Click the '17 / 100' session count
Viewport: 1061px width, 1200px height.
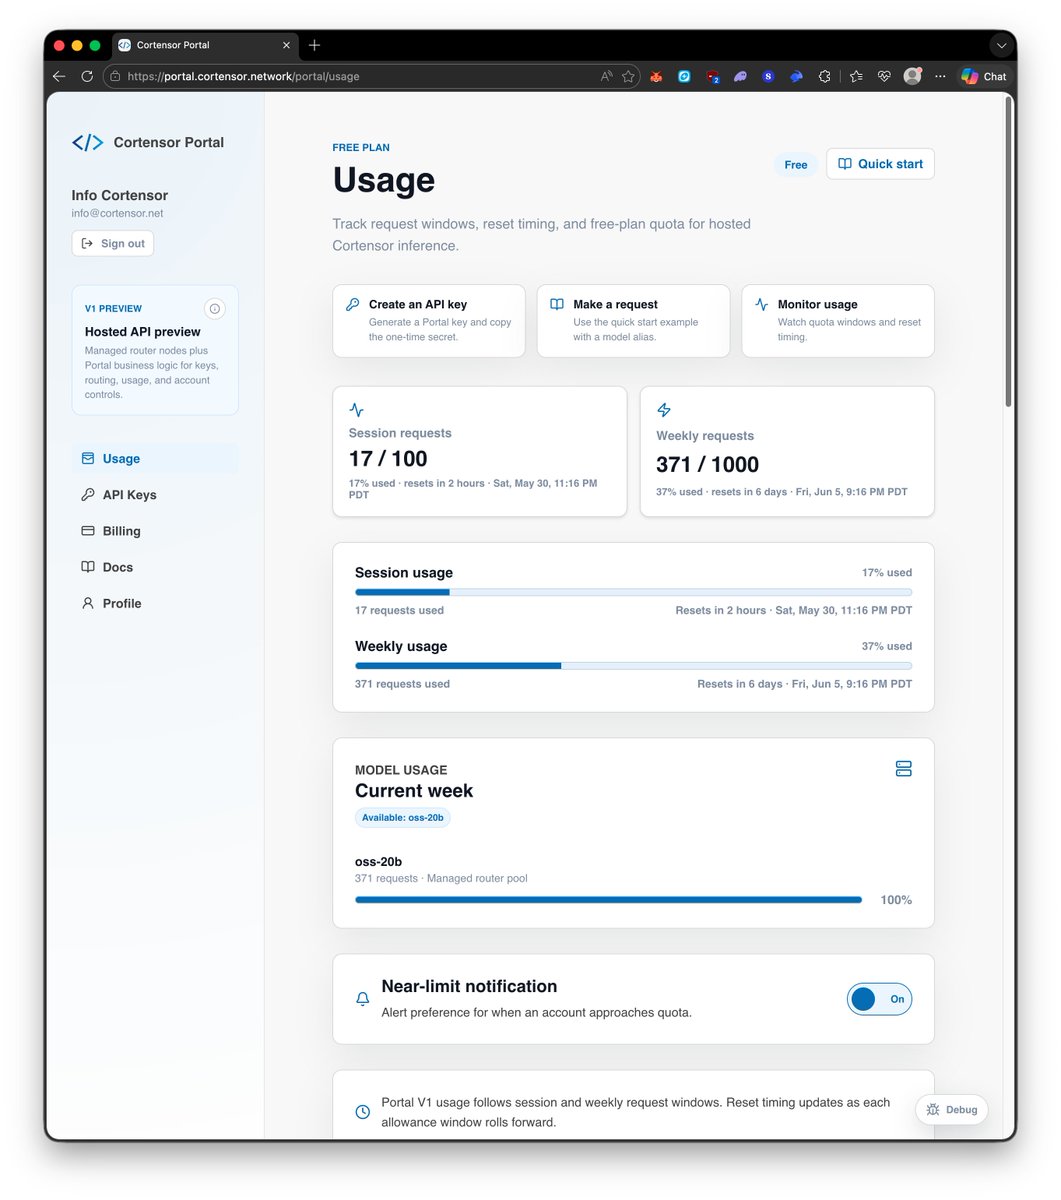[388, 459]
